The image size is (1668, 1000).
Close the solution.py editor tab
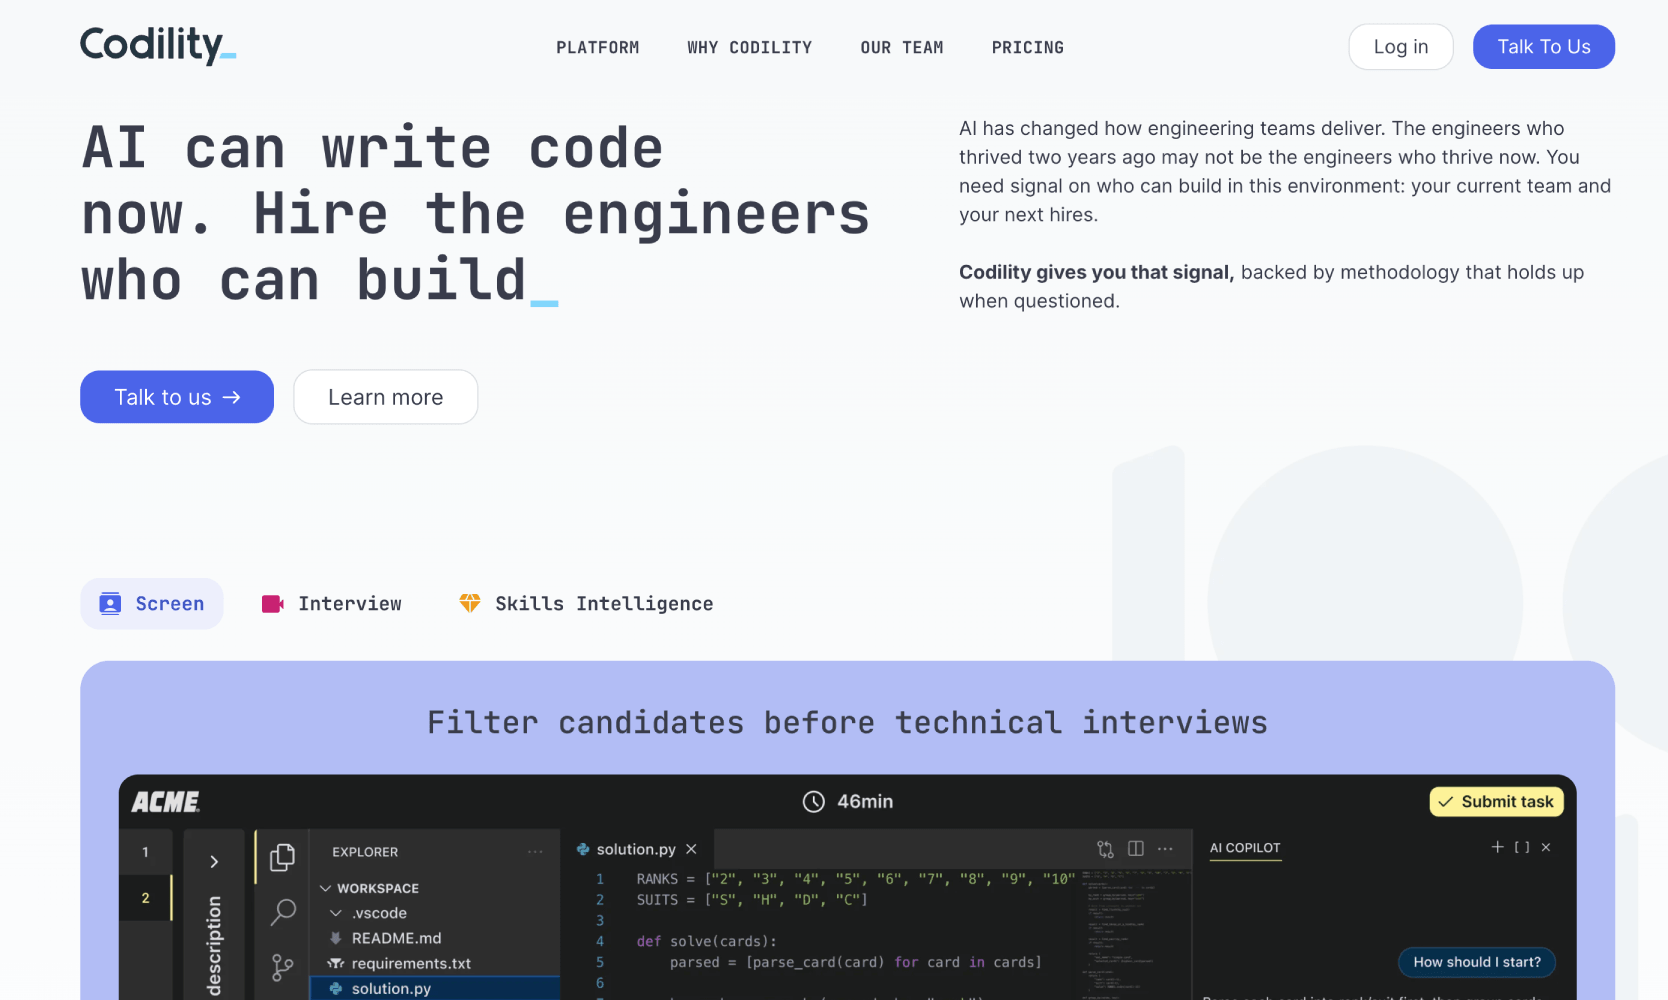click(x=691, y=849)
